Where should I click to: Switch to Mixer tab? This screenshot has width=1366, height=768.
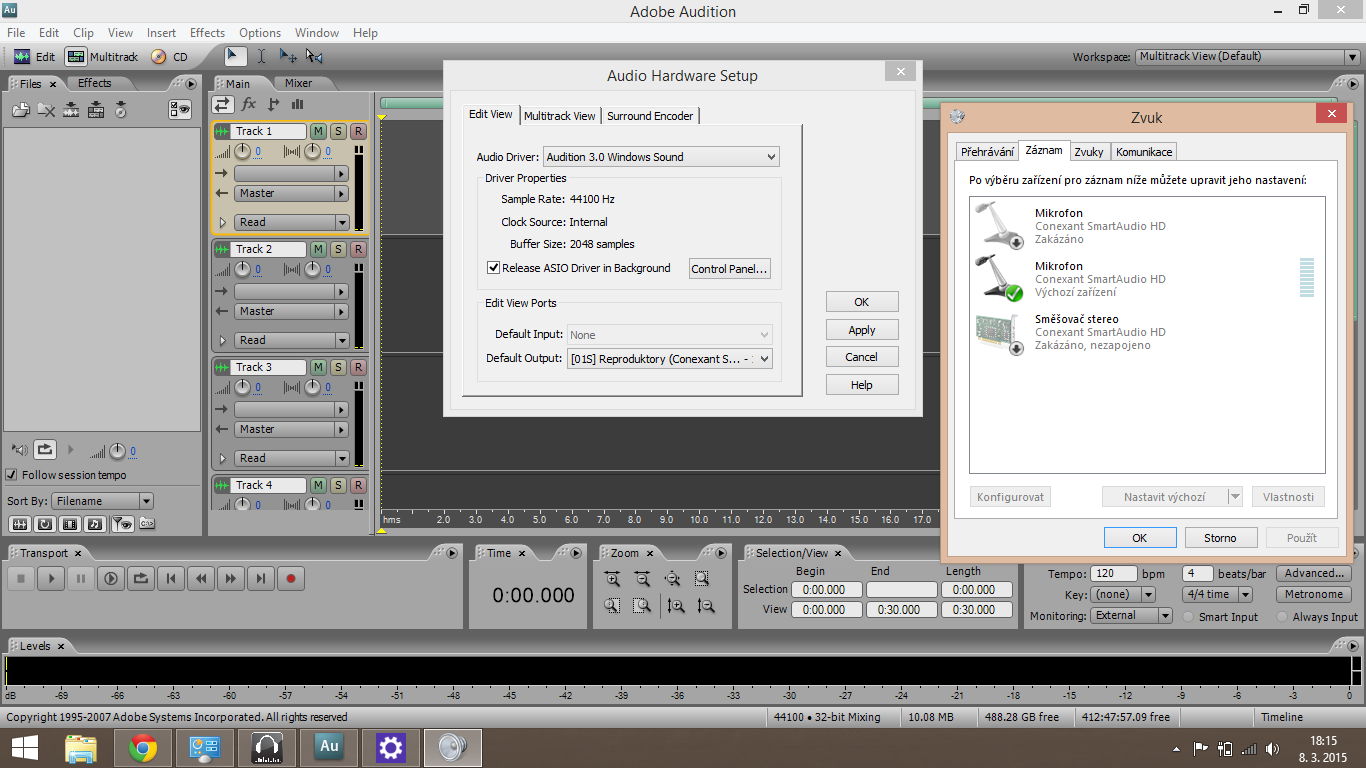pos(298,83)
